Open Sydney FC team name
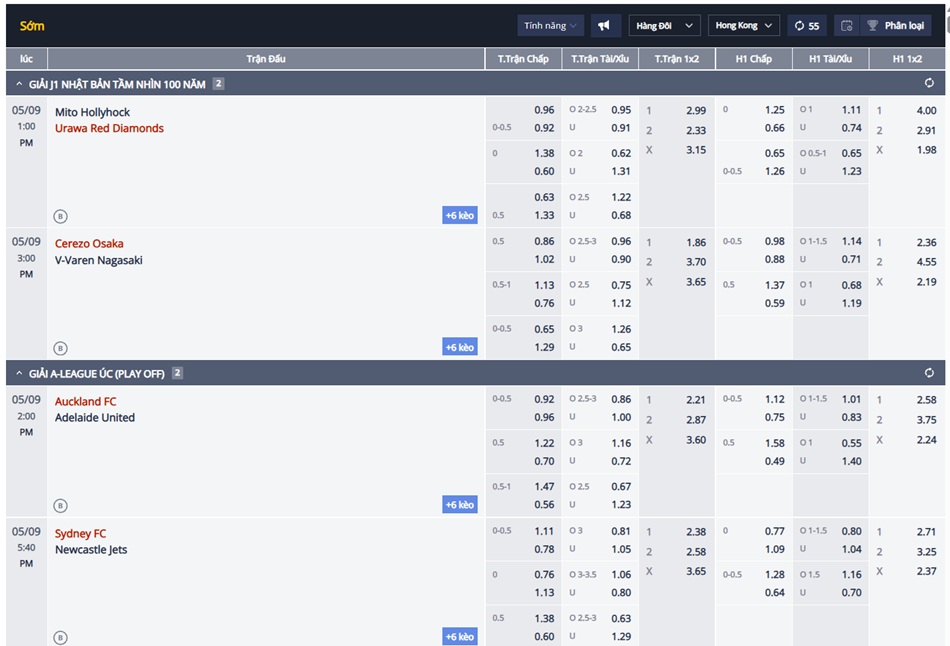Screen dimensions: 950x646 pos(80,534)
